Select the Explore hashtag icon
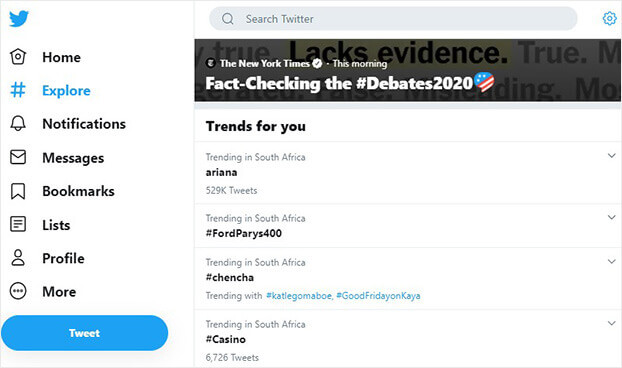Image resolution: width=622 pixels, height=368 pixels. pyautogui.click(x=18, y=90)
